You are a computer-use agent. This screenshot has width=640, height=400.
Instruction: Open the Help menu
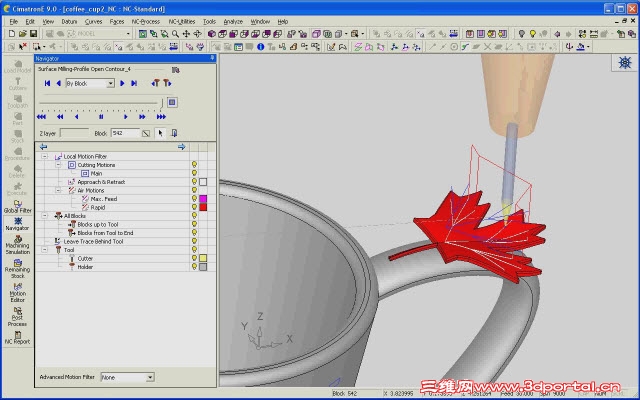pyautogui.click(x=283, y=21)
